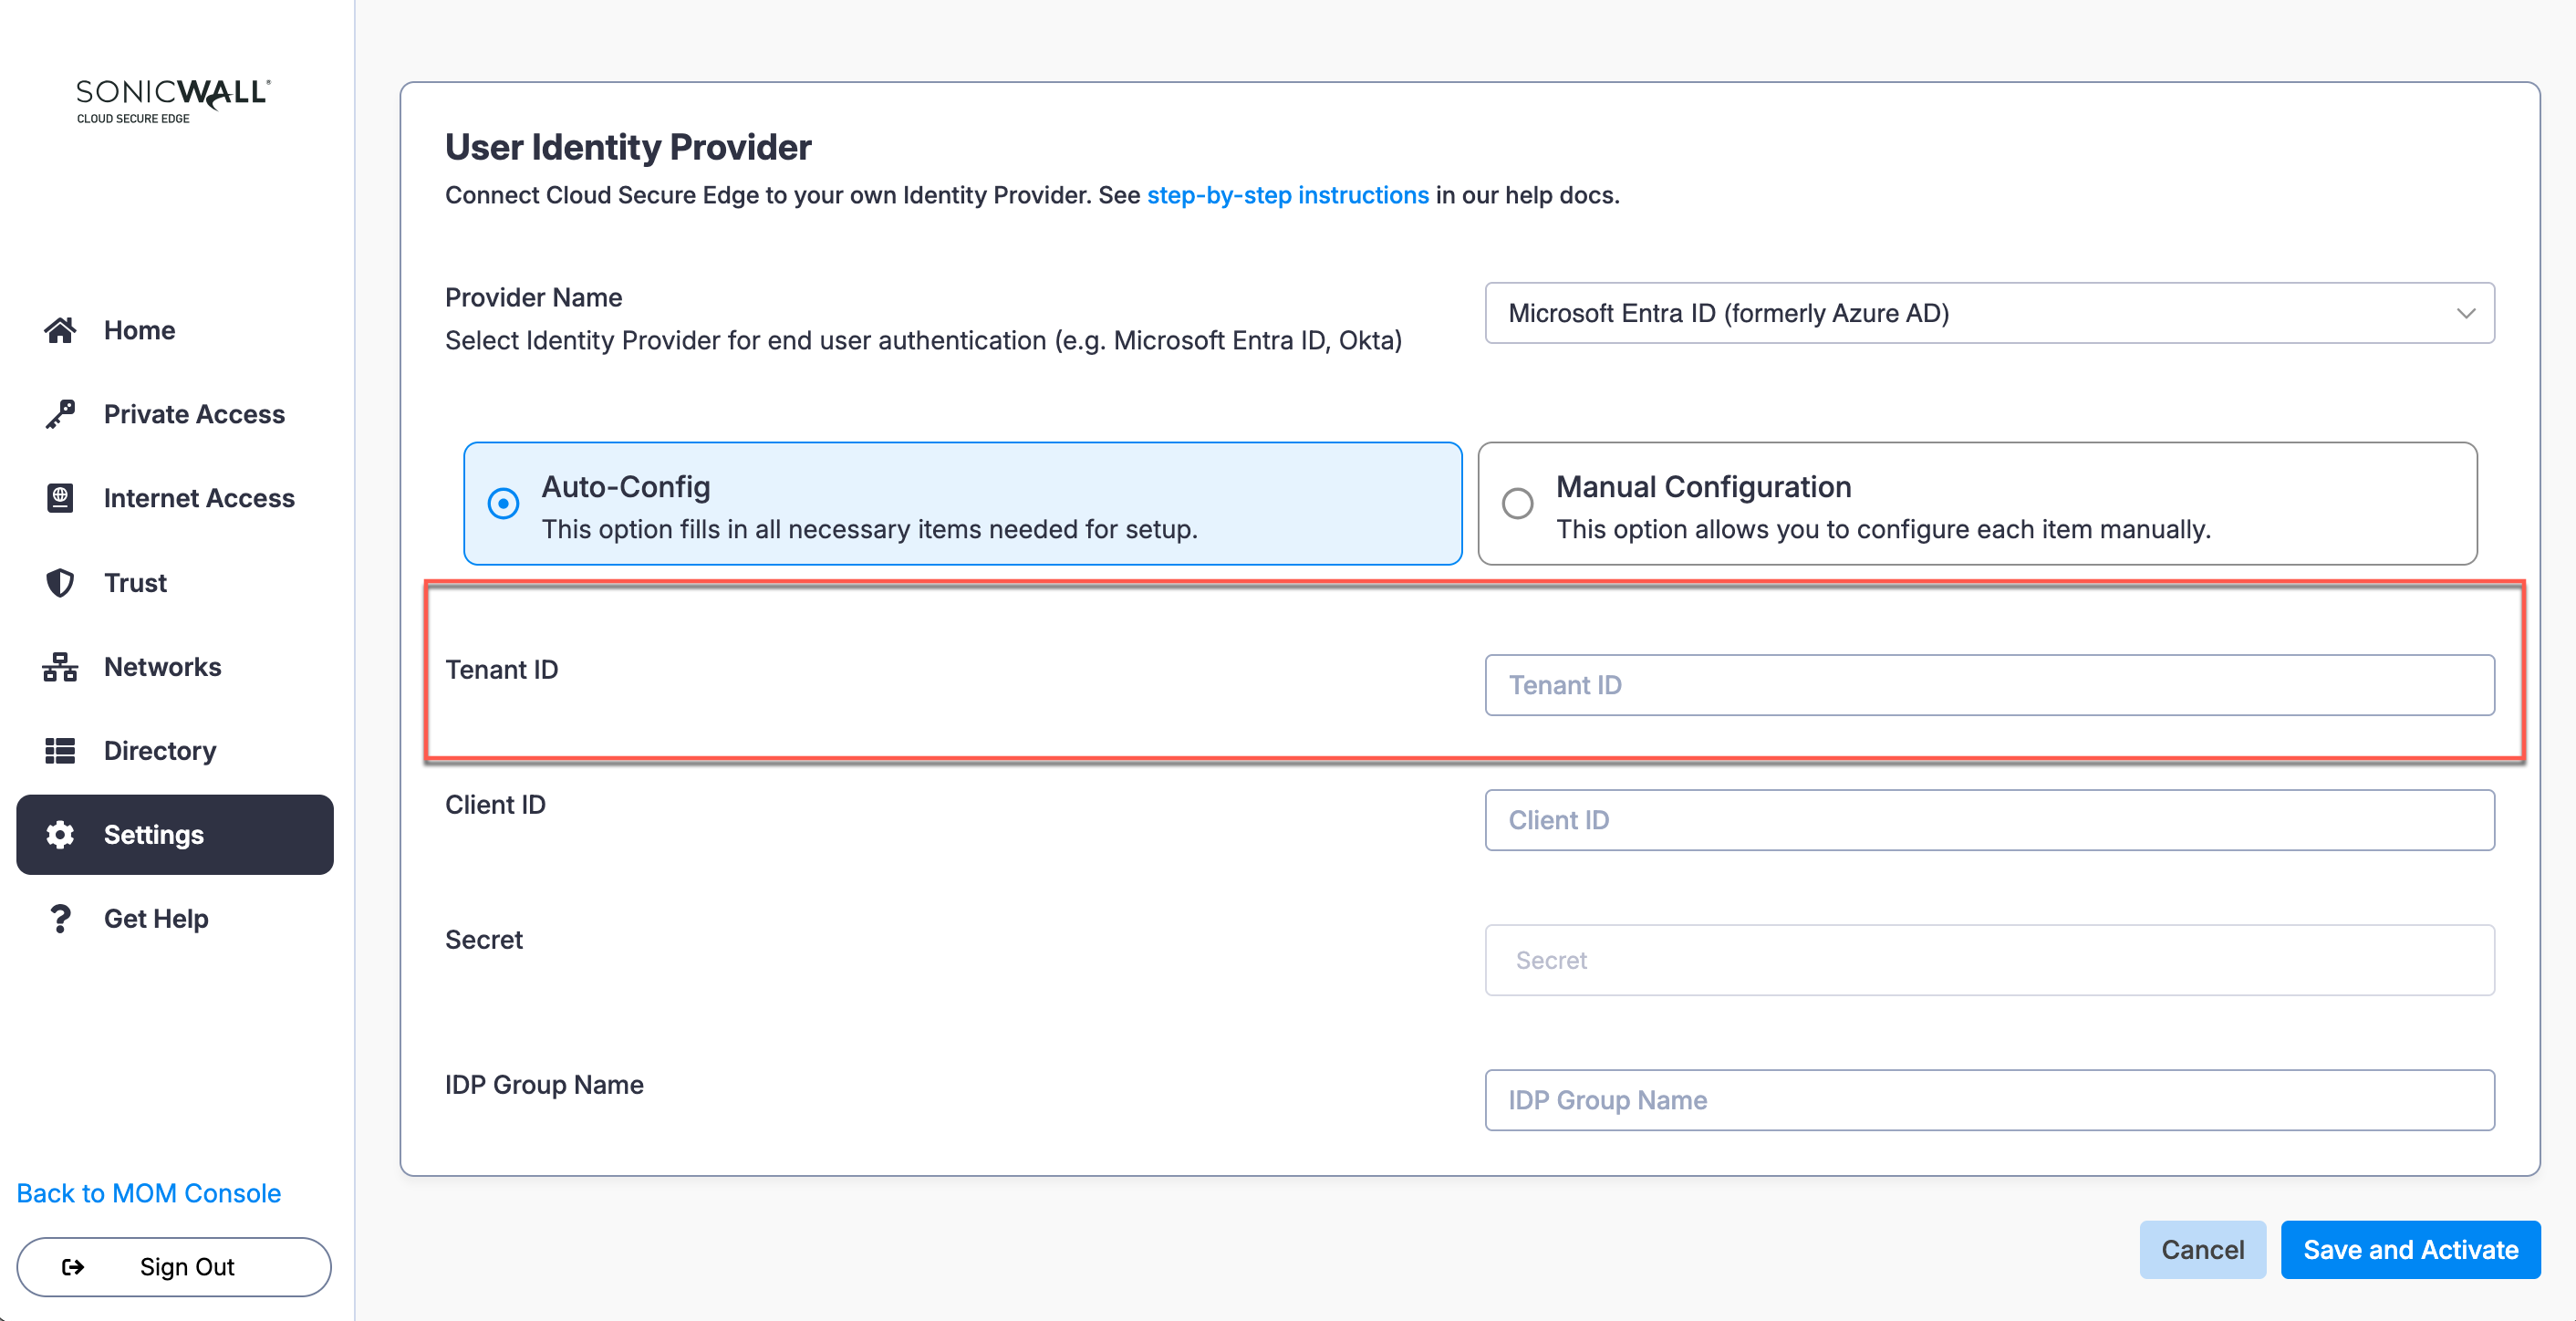The image size is (2576, 1321).
Task: Click the Home house icon
Action: 60,330
